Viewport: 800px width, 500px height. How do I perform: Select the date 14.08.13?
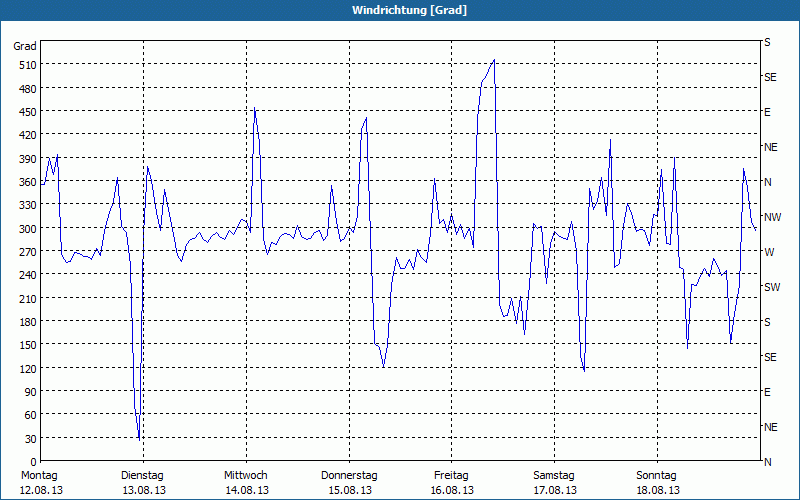coord(247,490)
